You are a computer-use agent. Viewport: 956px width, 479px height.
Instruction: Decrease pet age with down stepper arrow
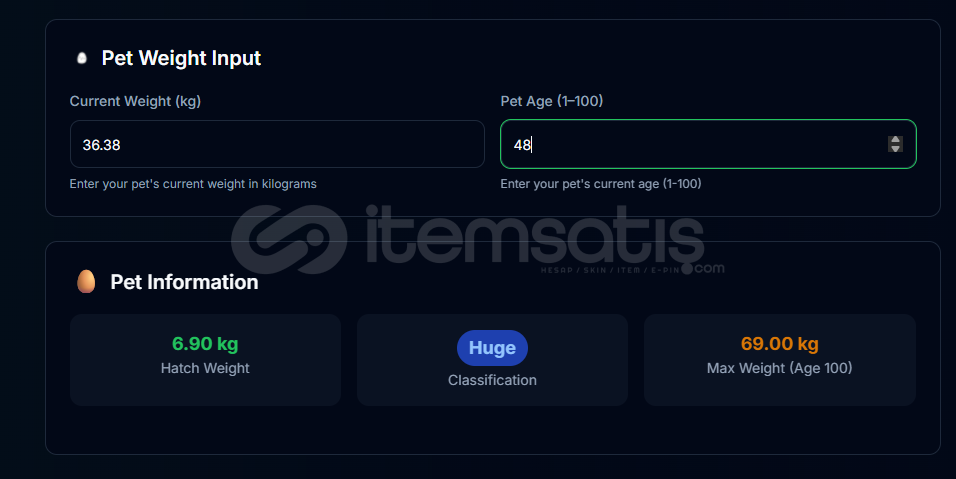895,148
